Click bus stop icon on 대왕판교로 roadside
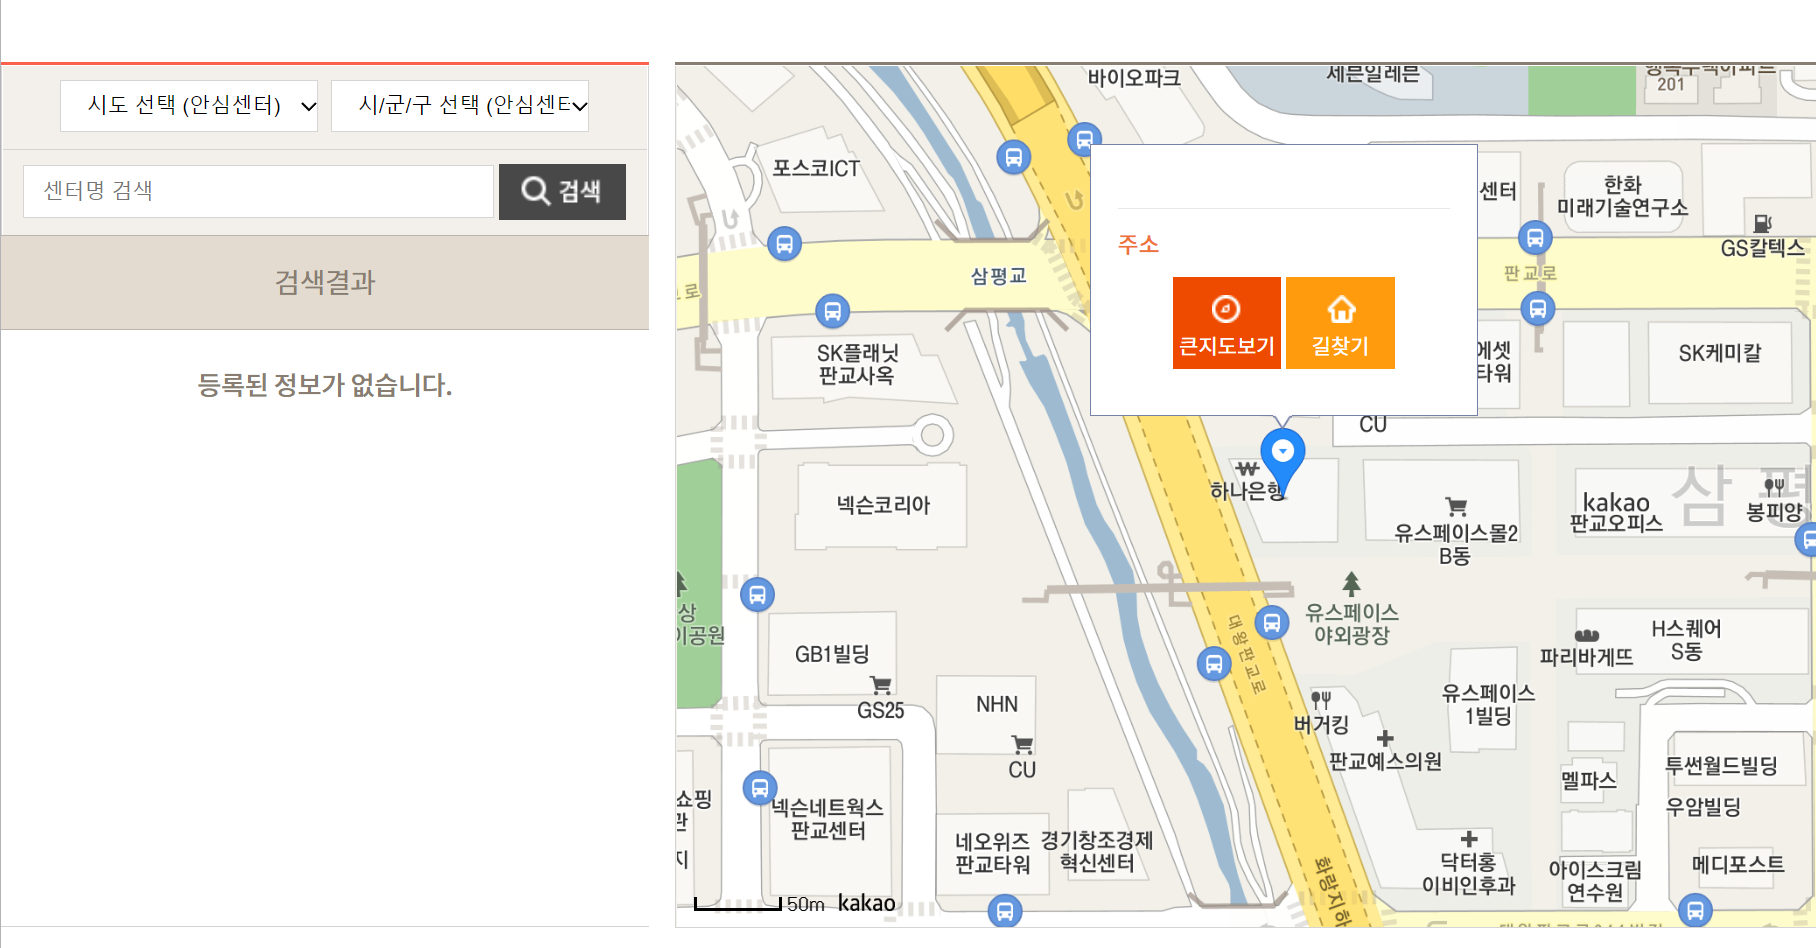This screenshot has width=1816, height=948. click(x=1214, y=663)
